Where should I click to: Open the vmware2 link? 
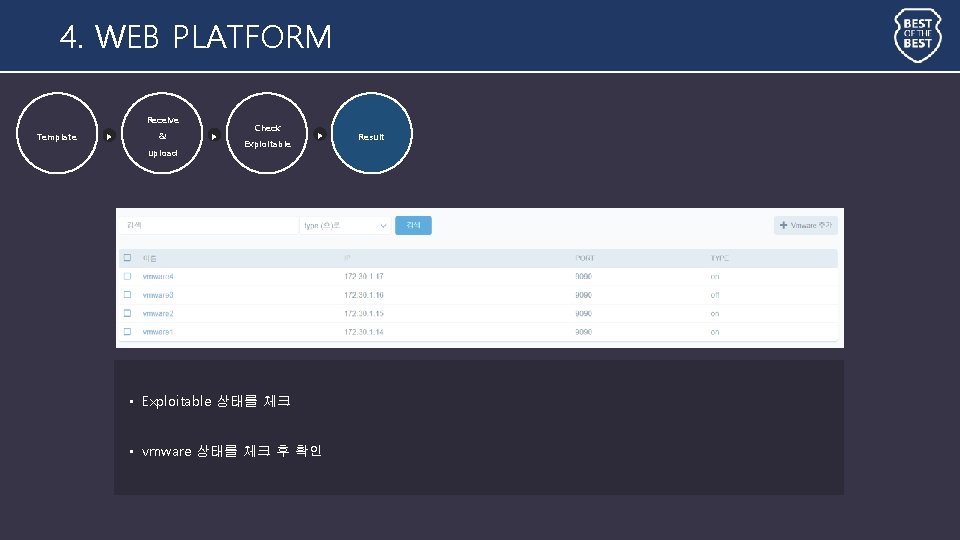coord(158,313)
